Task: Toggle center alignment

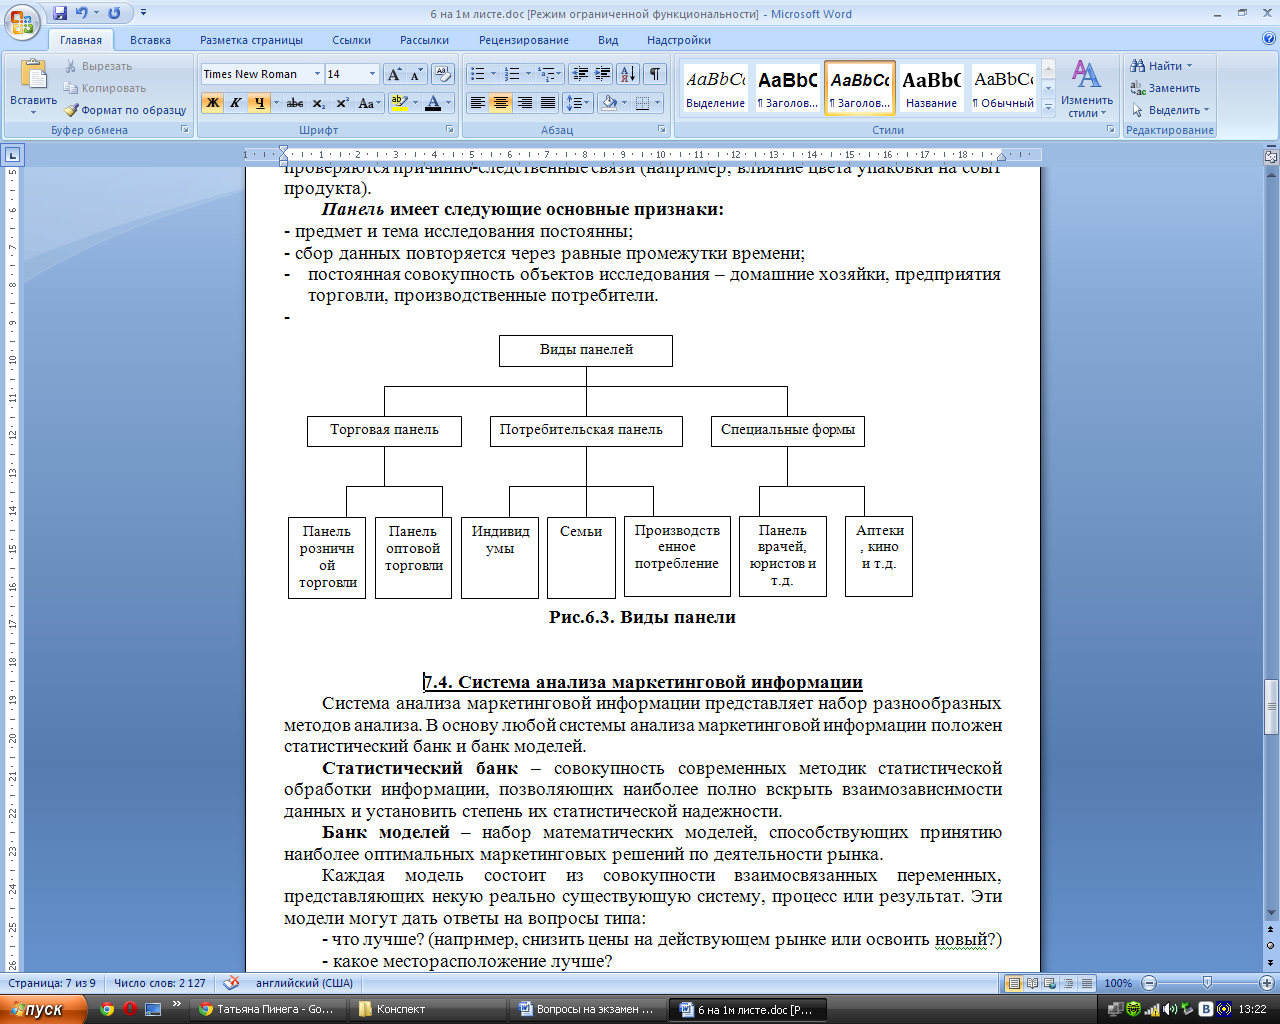Action: [501, 103]
